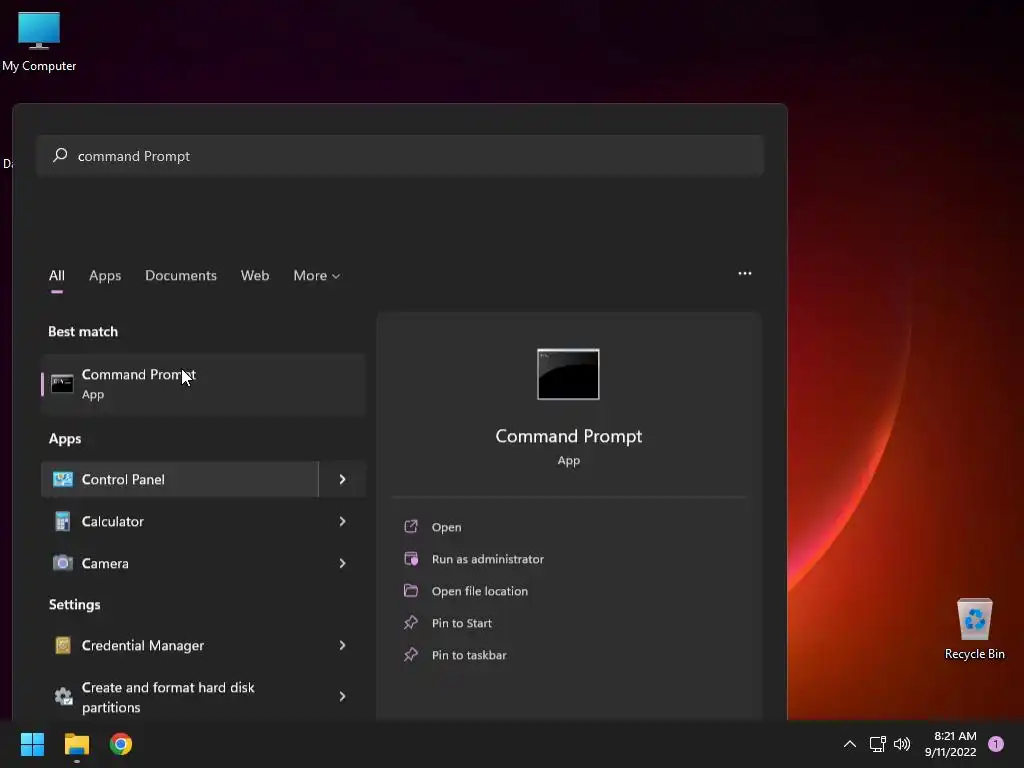Open the More filter dropdown
This screenshot has height=768, width=1024.
[317, 276]
